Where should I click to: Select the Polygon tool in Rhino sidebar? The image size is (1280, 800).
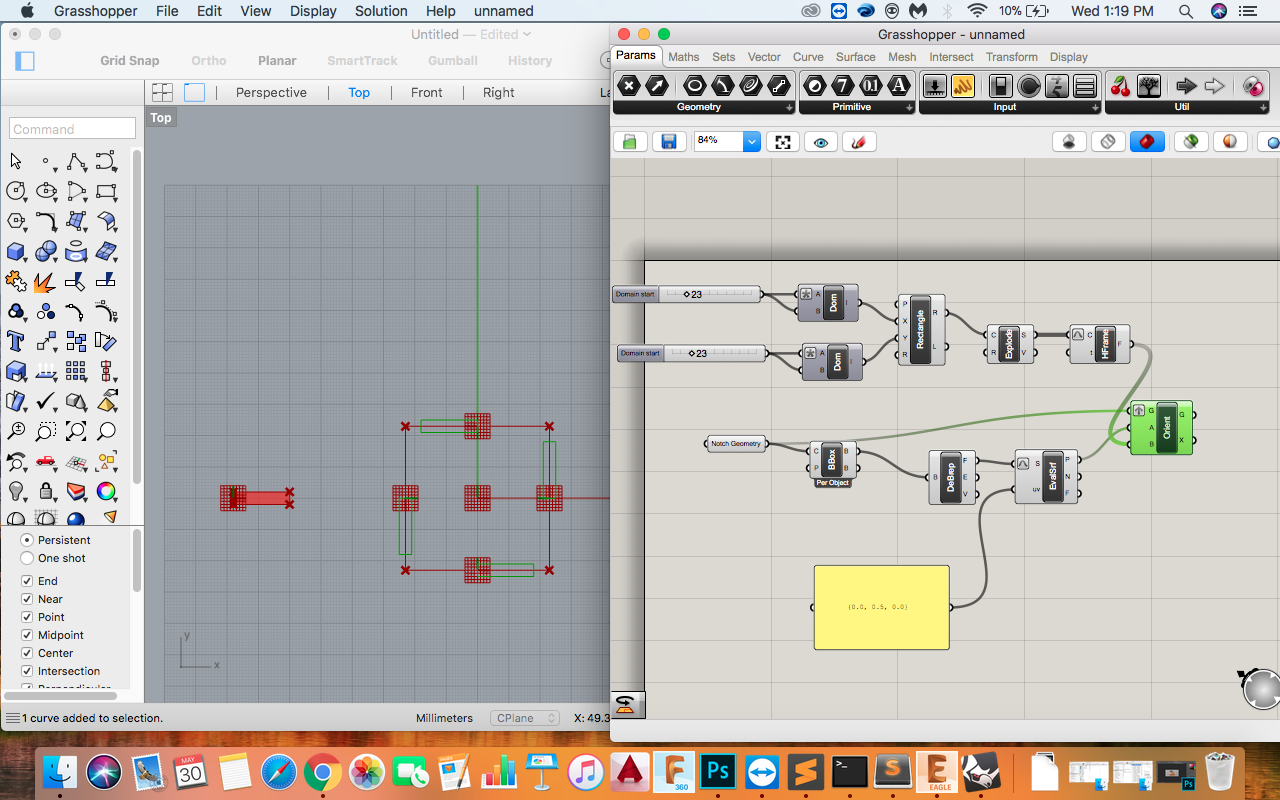point(16,221)
